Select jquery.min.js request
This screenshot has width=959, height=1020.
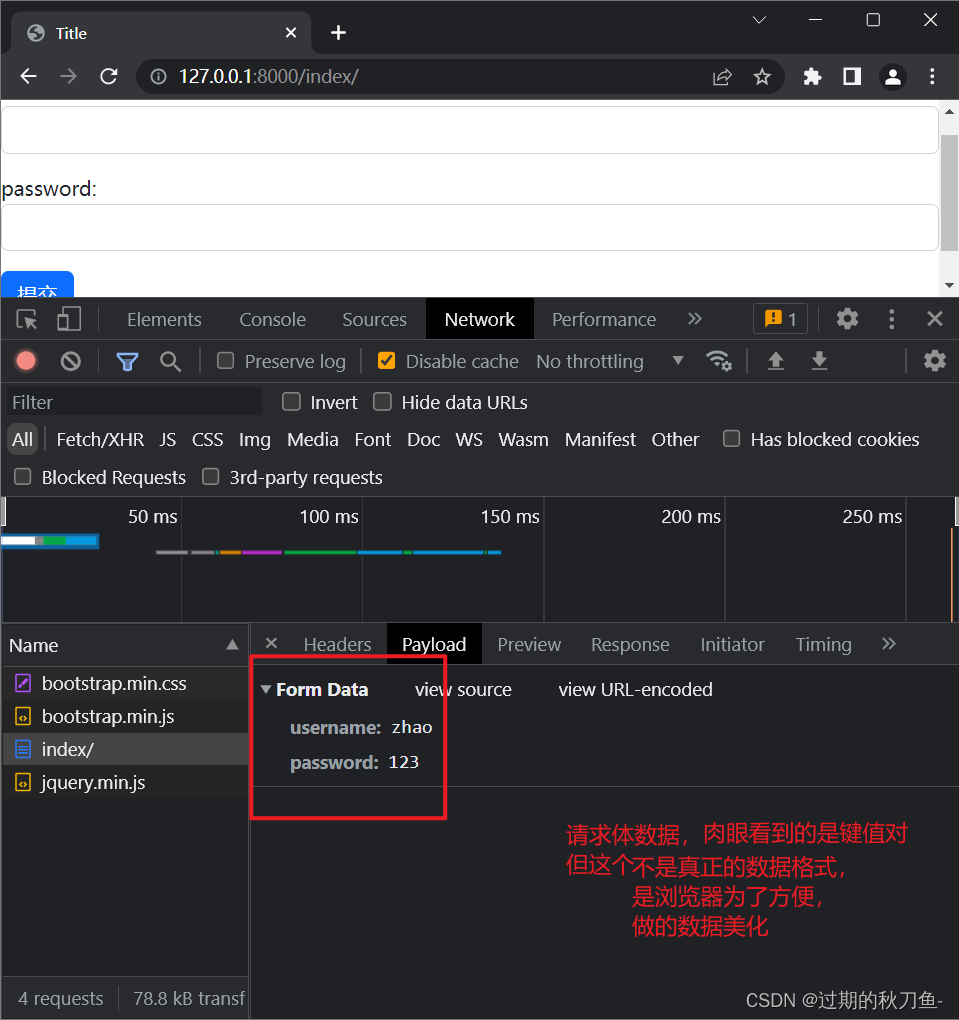pos(125,782)
